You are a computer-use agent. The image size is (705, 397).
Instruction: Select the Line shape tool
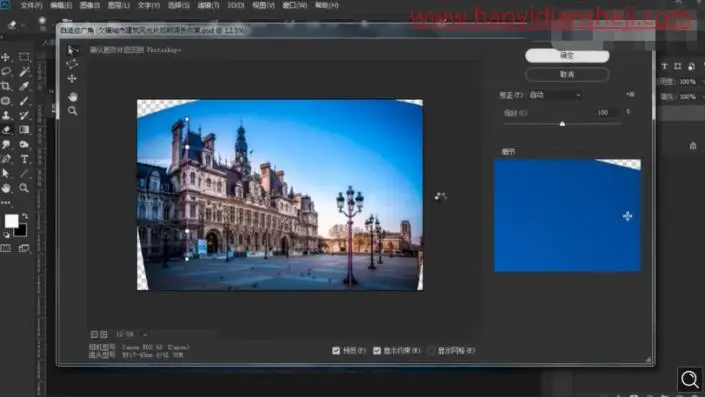click(x=24, y=173)
